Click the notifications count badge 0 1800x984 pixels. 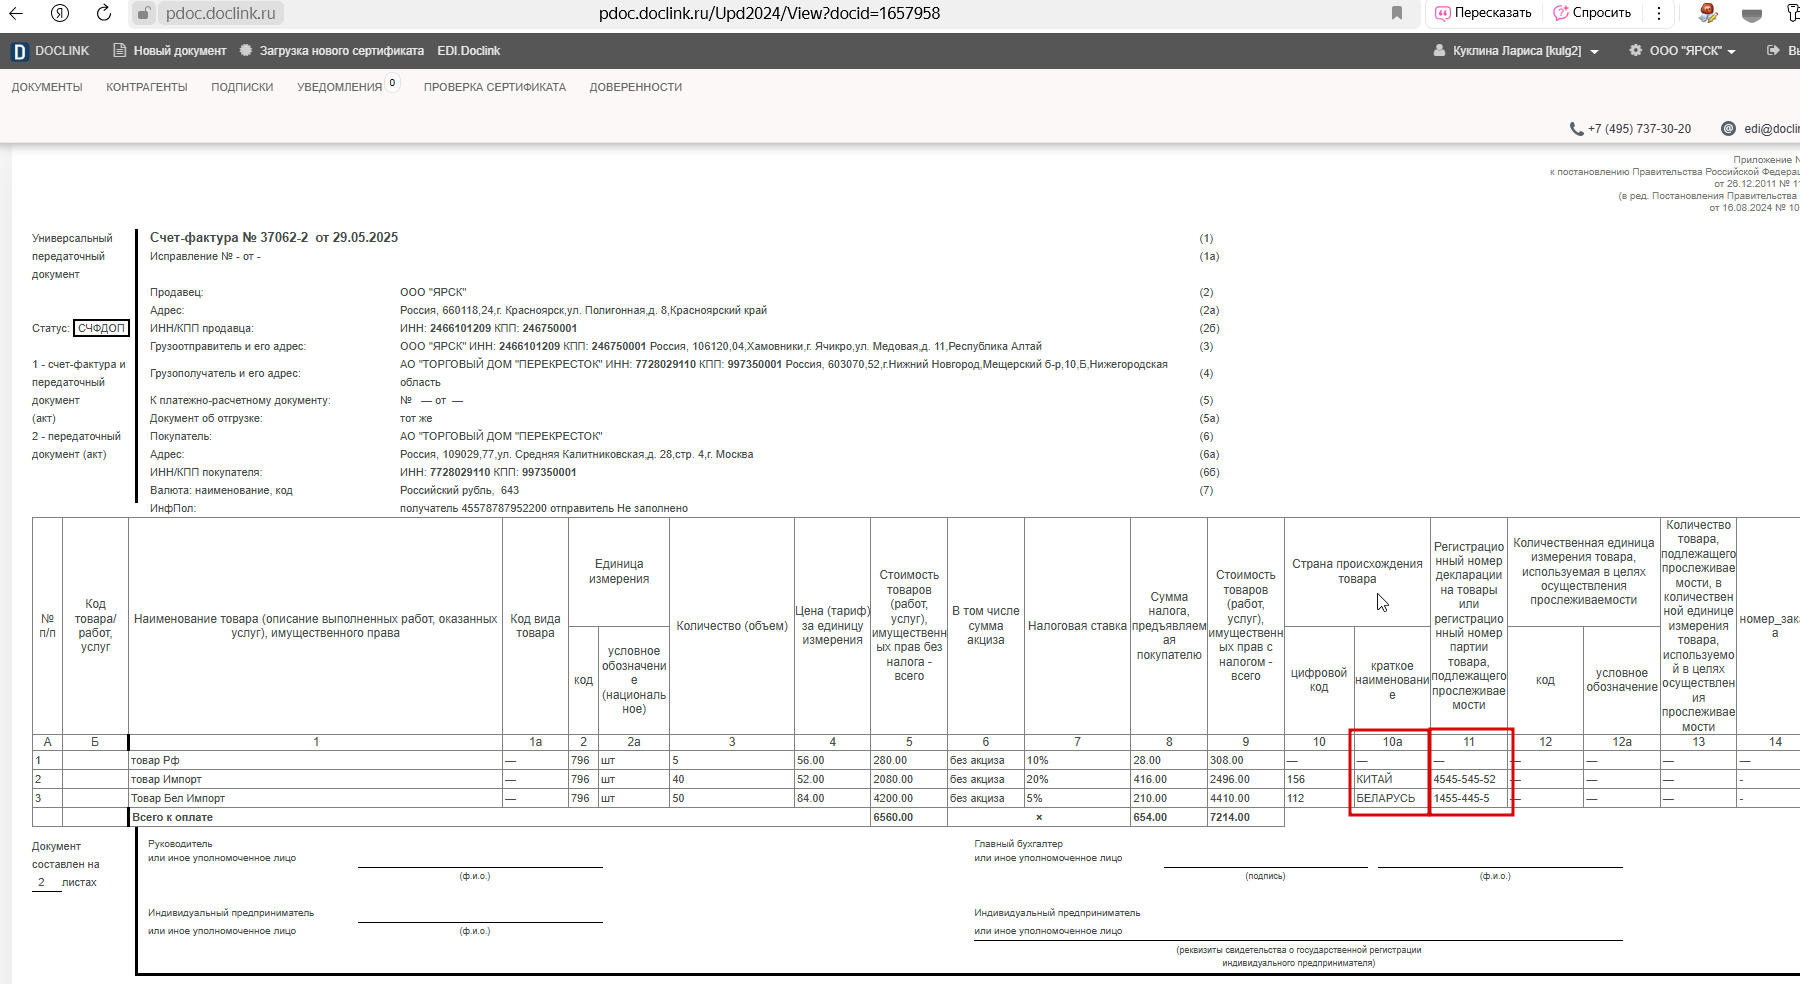point(392,83)
